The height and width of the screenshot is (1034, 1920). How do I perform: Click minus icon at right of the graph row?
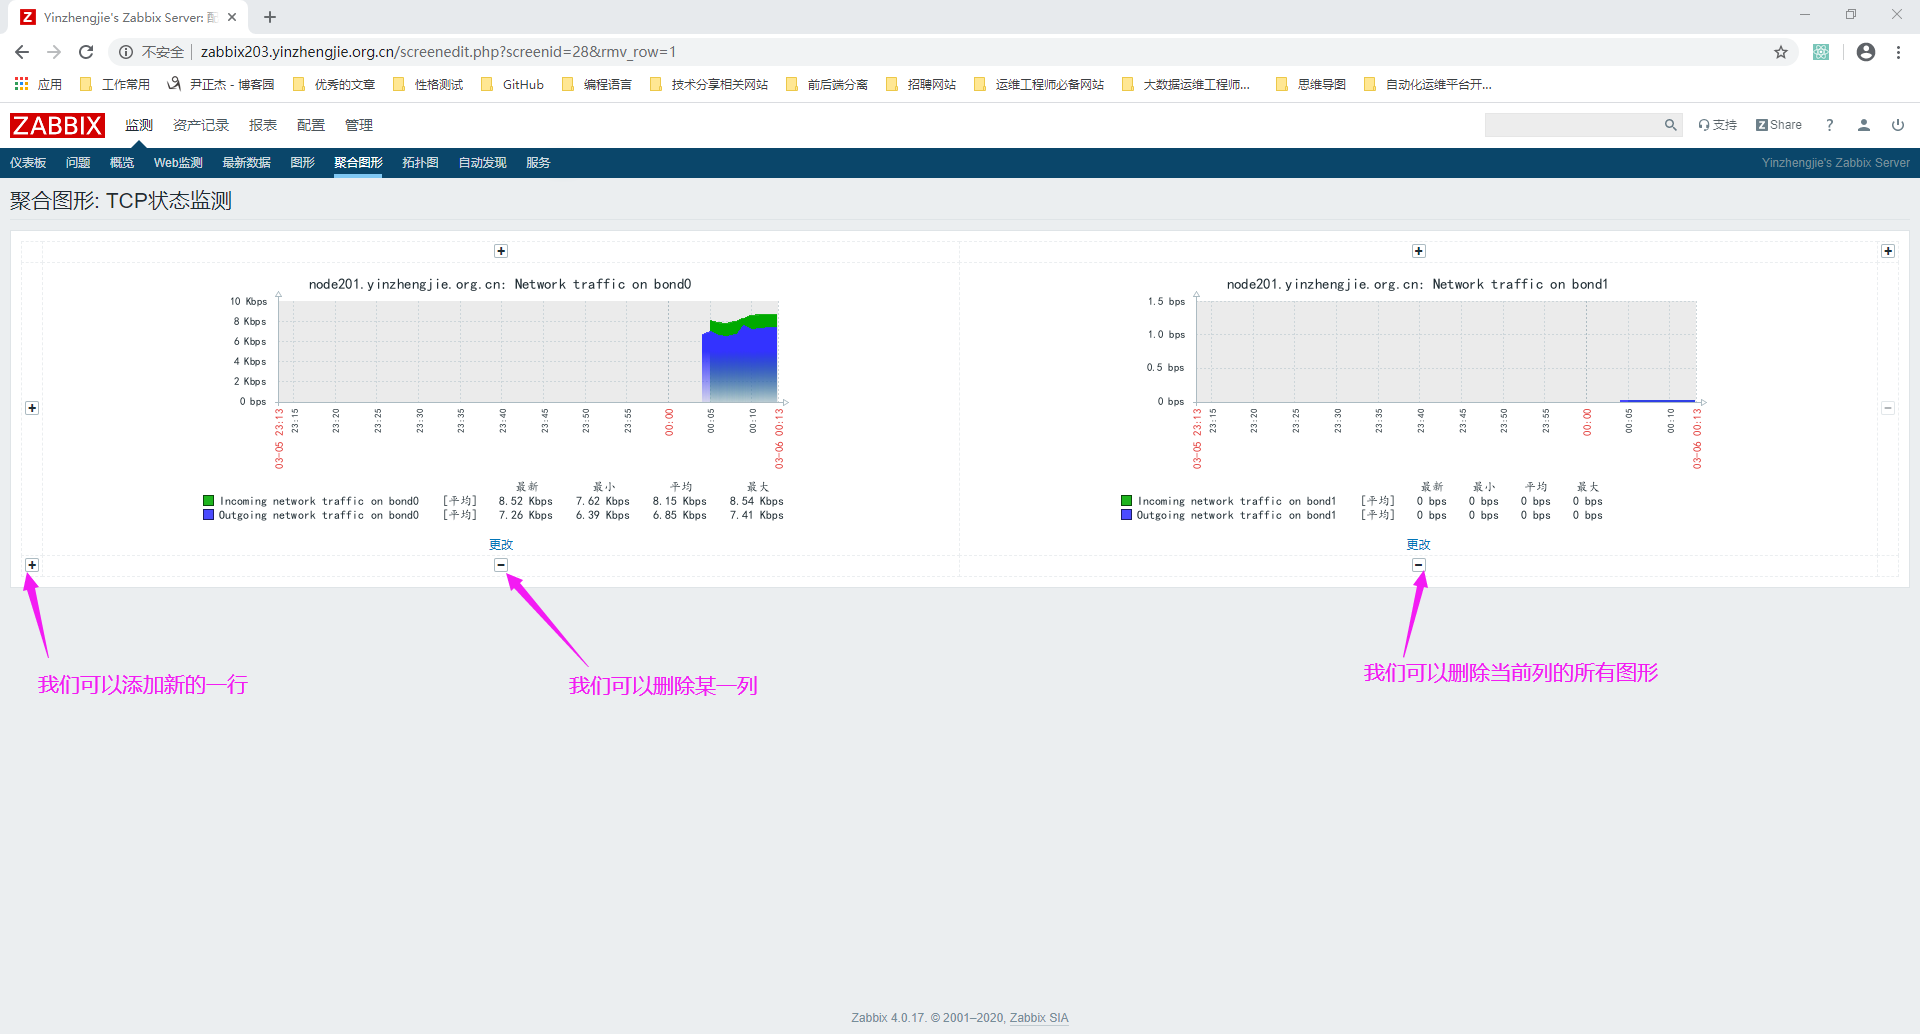[x=1888, y=408]
